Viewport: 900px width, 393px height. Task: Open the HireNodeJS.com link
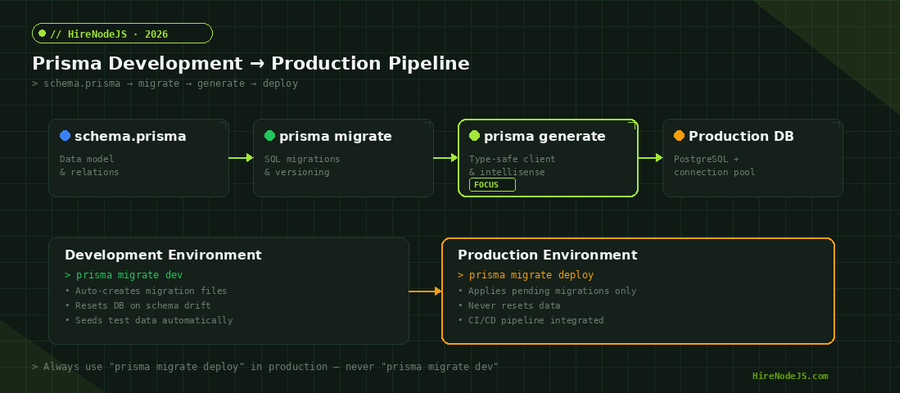790,376
